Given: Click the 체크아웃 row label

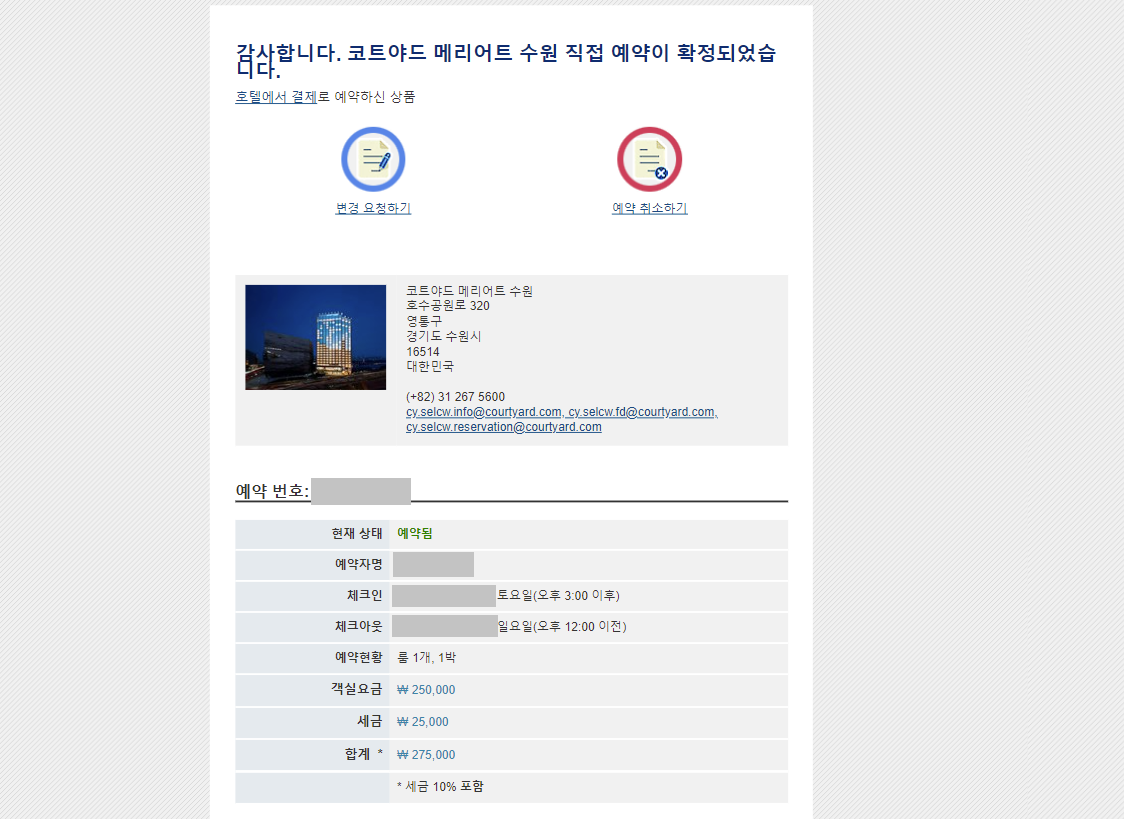Looking at the screenshot, I should [358, 626].
